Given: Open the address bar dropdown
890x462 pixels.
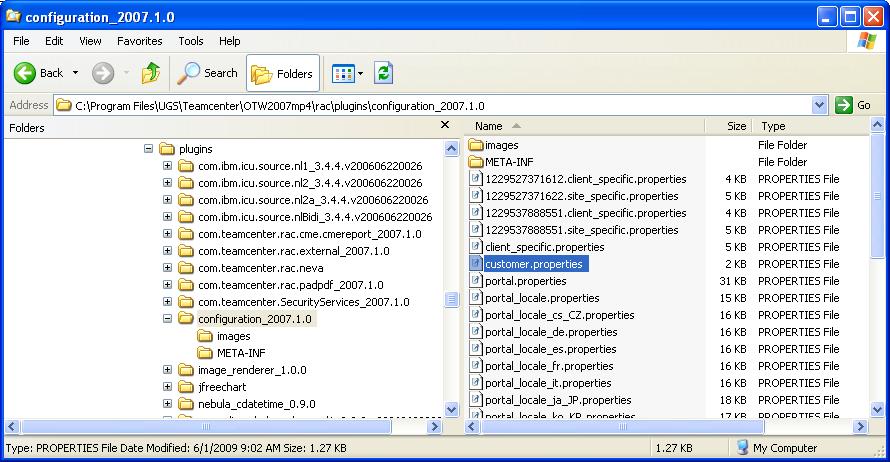Looking at the screenshot, I should tap(819, 105).
